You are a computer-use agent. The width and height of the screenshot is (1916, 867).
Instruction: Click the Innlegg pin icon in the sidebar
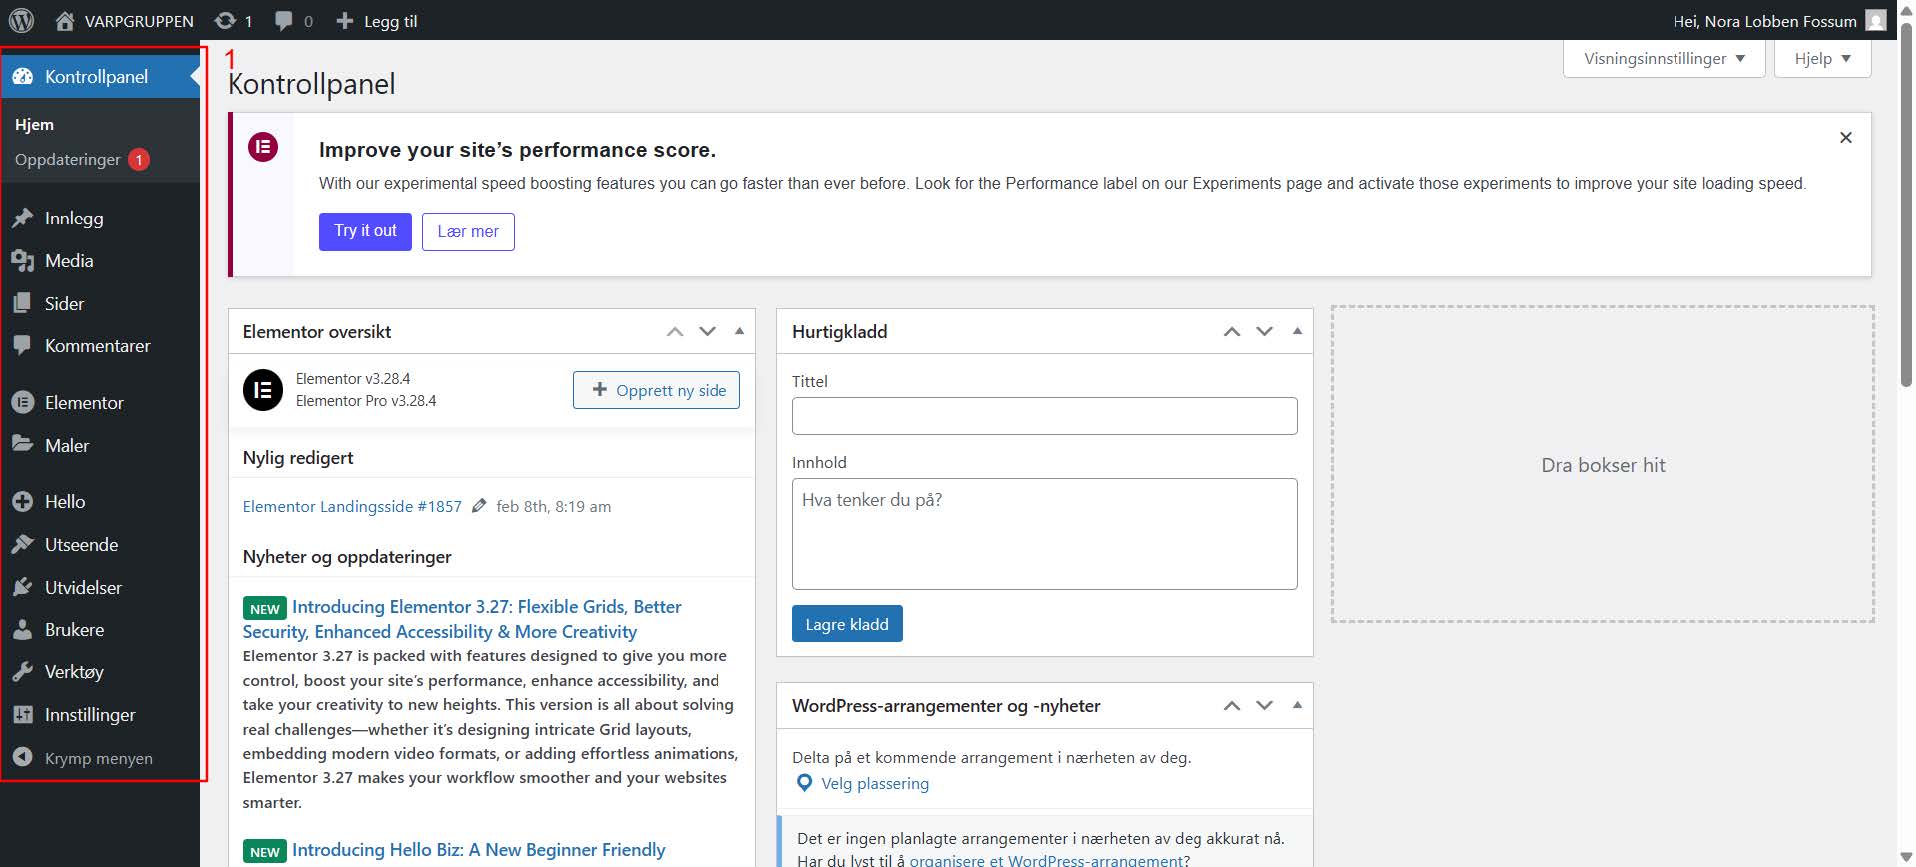tap(22, 218)
